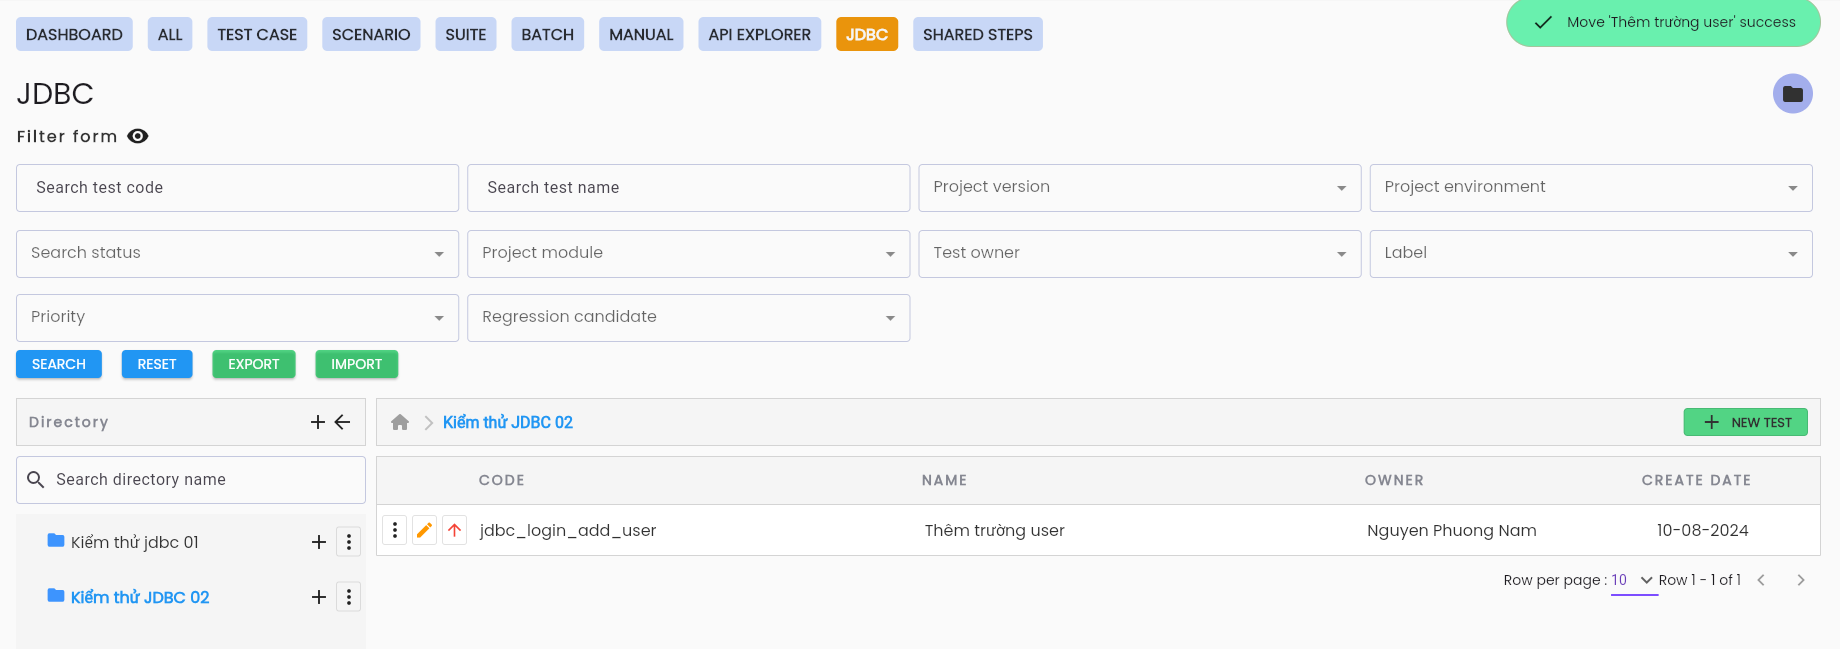Add a subfolder under Kiểm thử JDBC 02

click(x=319, y=597)
